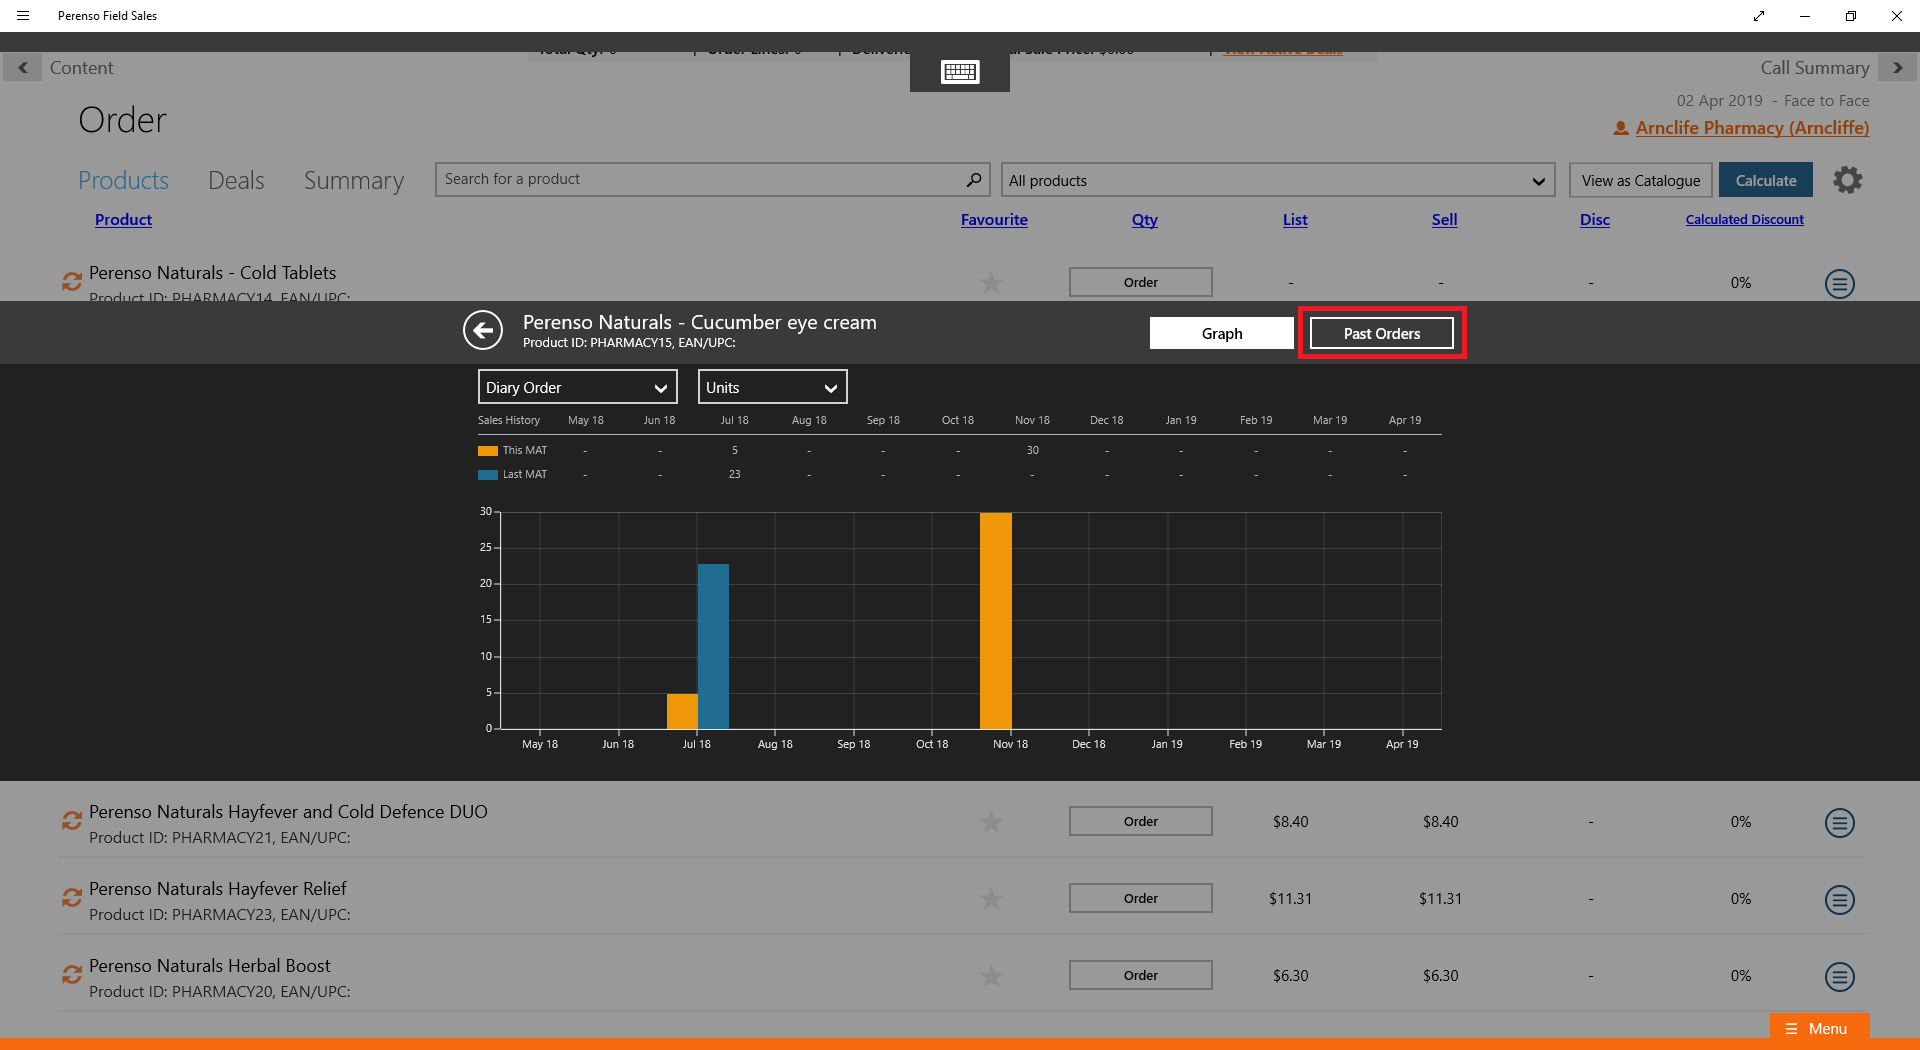The height and width of the screenshot is (1050, 1920).
Task: Sort by List column header
Action: coord(1295,219)
